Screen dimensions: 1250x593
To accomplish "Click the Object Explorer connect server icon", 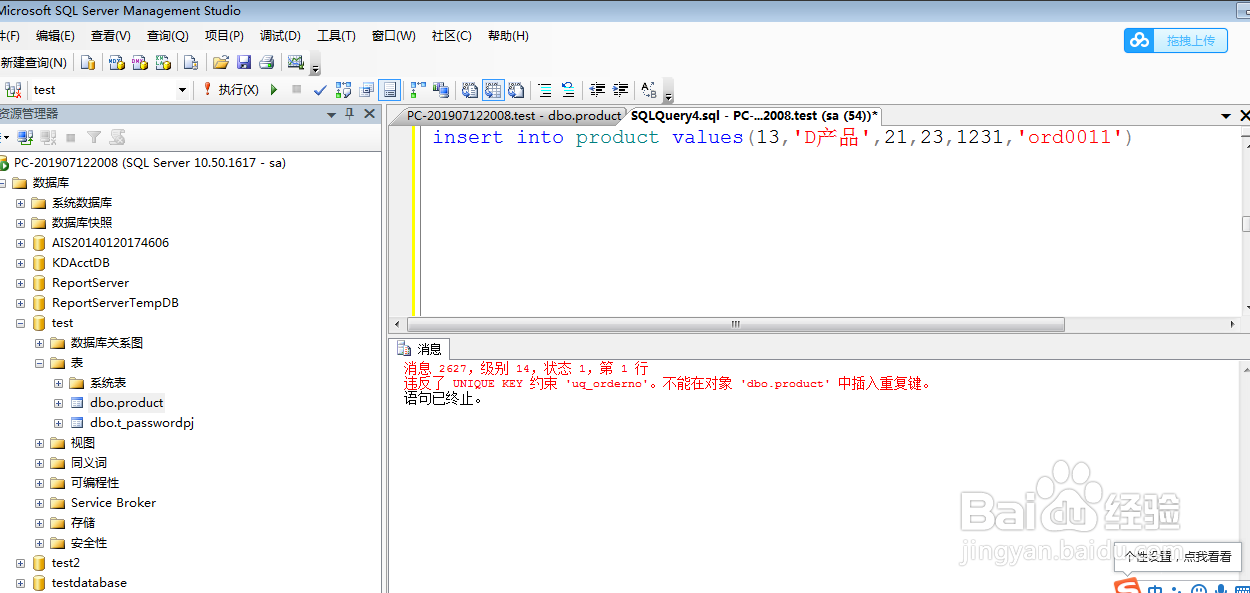I will click(25, 138).
